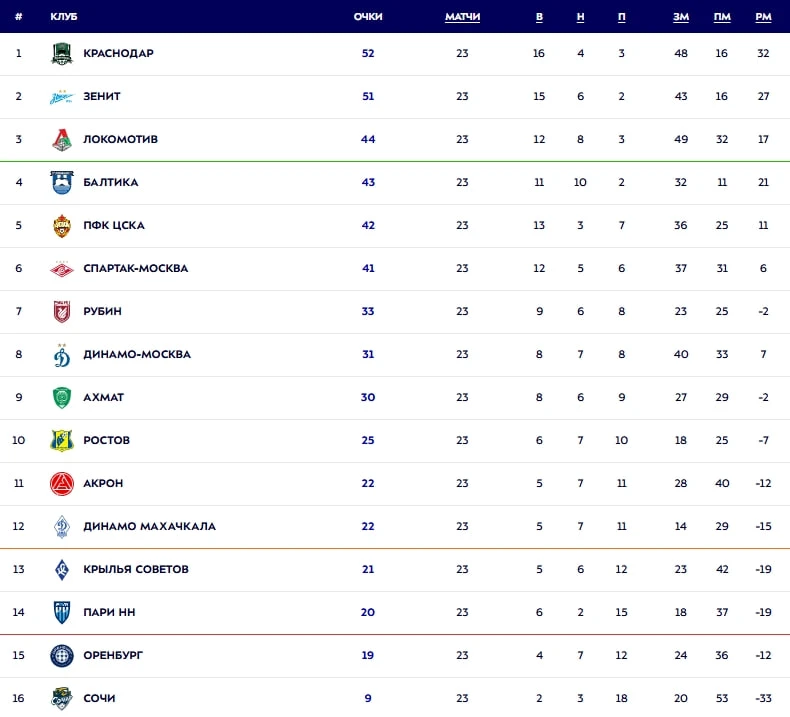The image size is (790, 717).
Task: Open the Lokomotiv club crest
Action: click(62, 140)
